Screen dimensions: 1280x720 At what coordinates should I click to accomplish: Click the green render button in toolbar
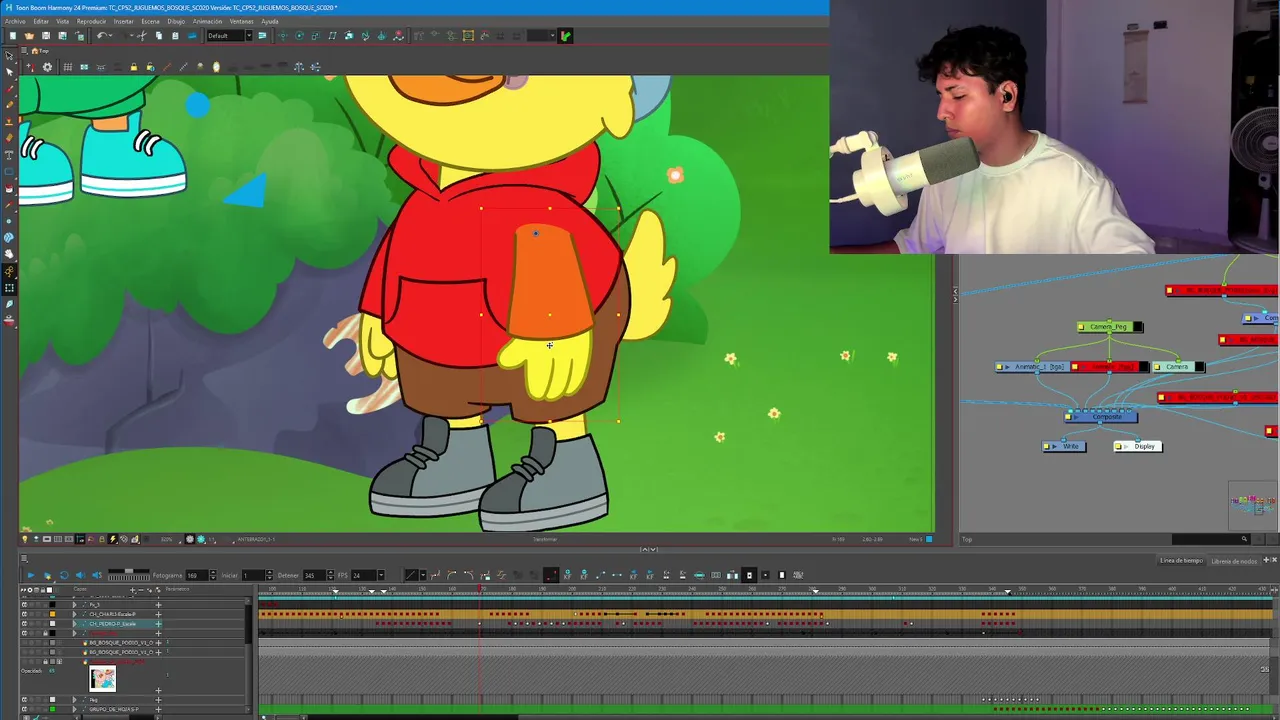(x=565, y=36)
